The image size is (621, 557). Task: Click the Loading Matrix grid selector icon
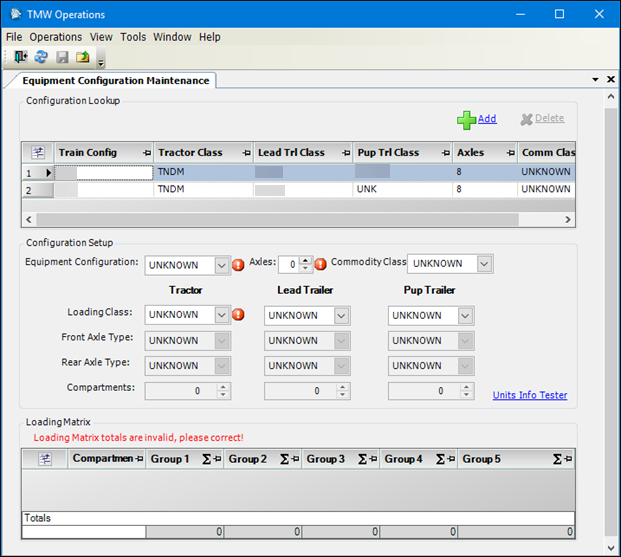[45, 459]
